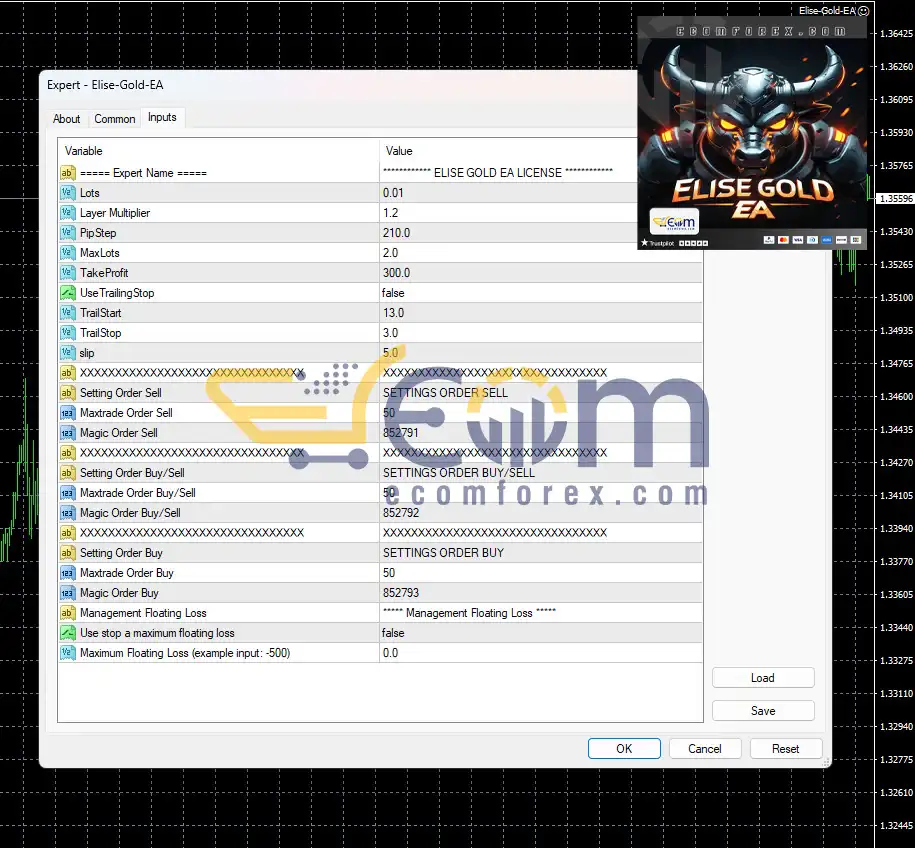This screenshot has height=848, width=915.
Task: Toggle the UseTrailingStop false value
Action: click(x=540, y=292)
